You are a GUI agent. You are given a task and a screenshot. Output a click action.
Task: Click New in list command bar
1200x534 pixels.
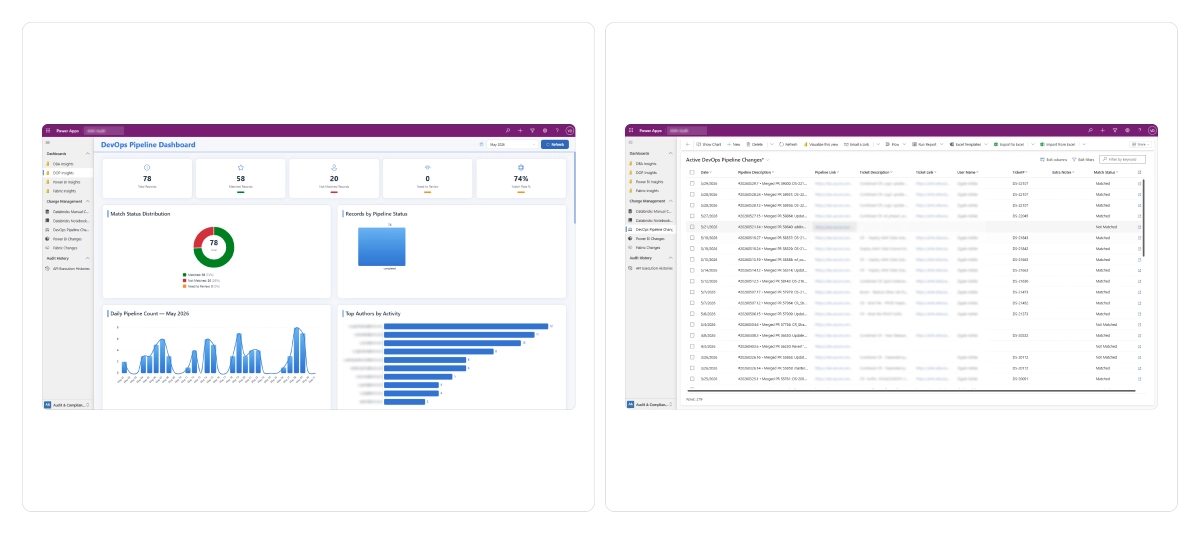[x=733, y=144]
